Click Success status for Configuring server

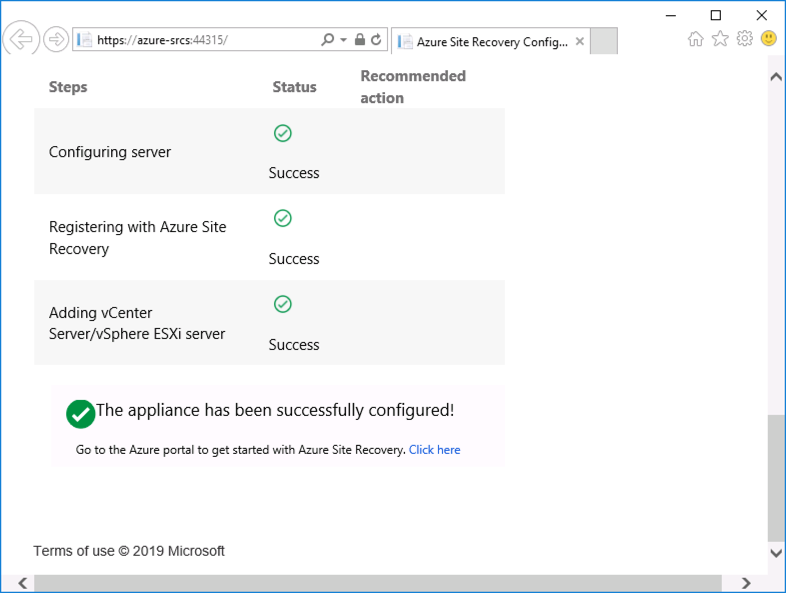pos(294,173)
